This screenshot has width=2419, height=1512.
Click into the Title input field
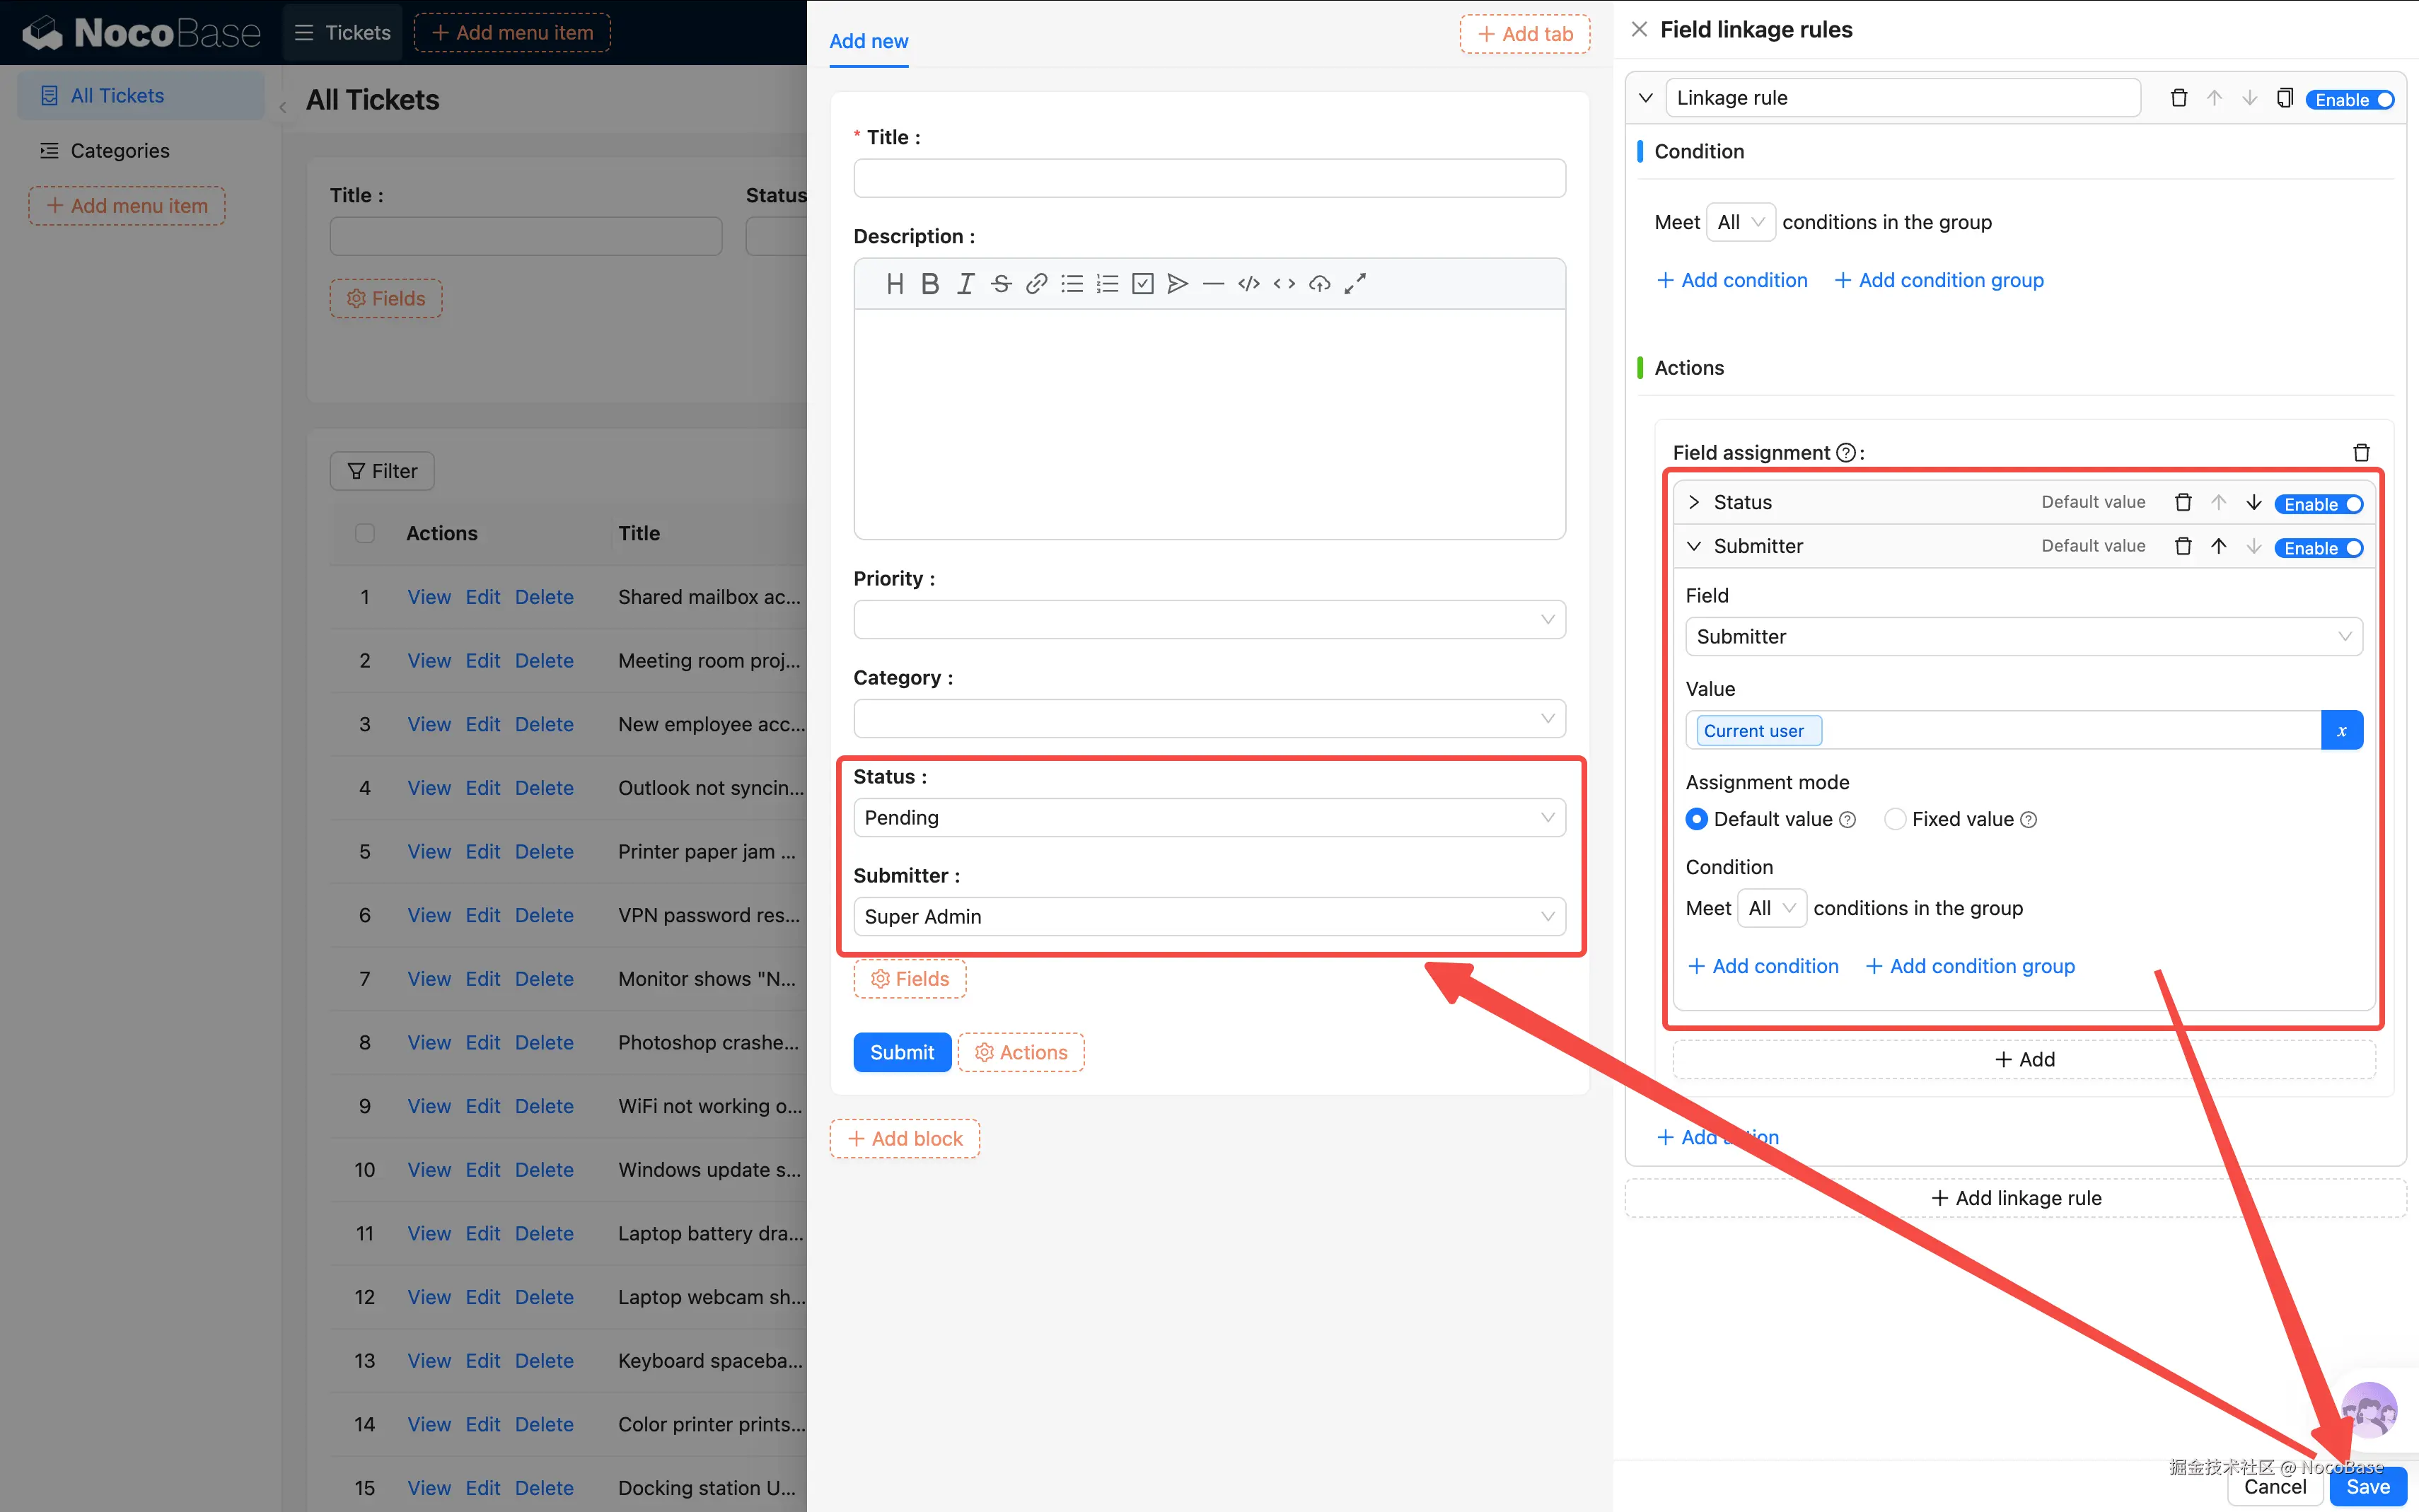tap(1208, 179)
